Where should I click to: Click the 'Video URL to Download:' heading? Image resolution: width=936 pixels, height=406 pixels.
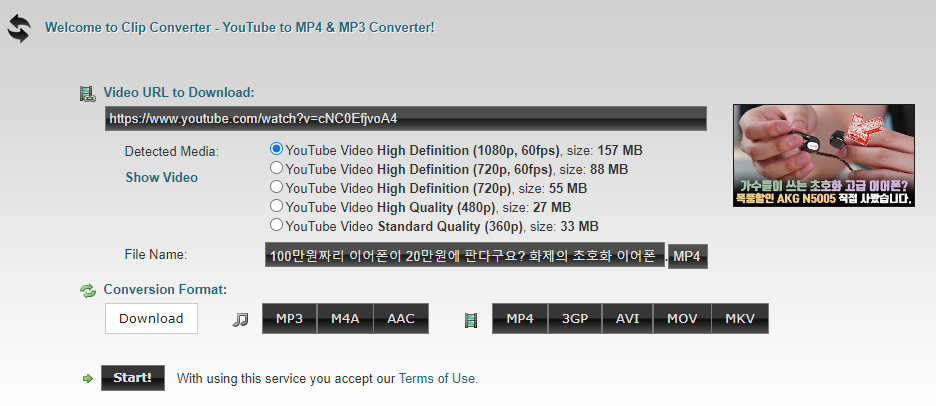(179, 93)
